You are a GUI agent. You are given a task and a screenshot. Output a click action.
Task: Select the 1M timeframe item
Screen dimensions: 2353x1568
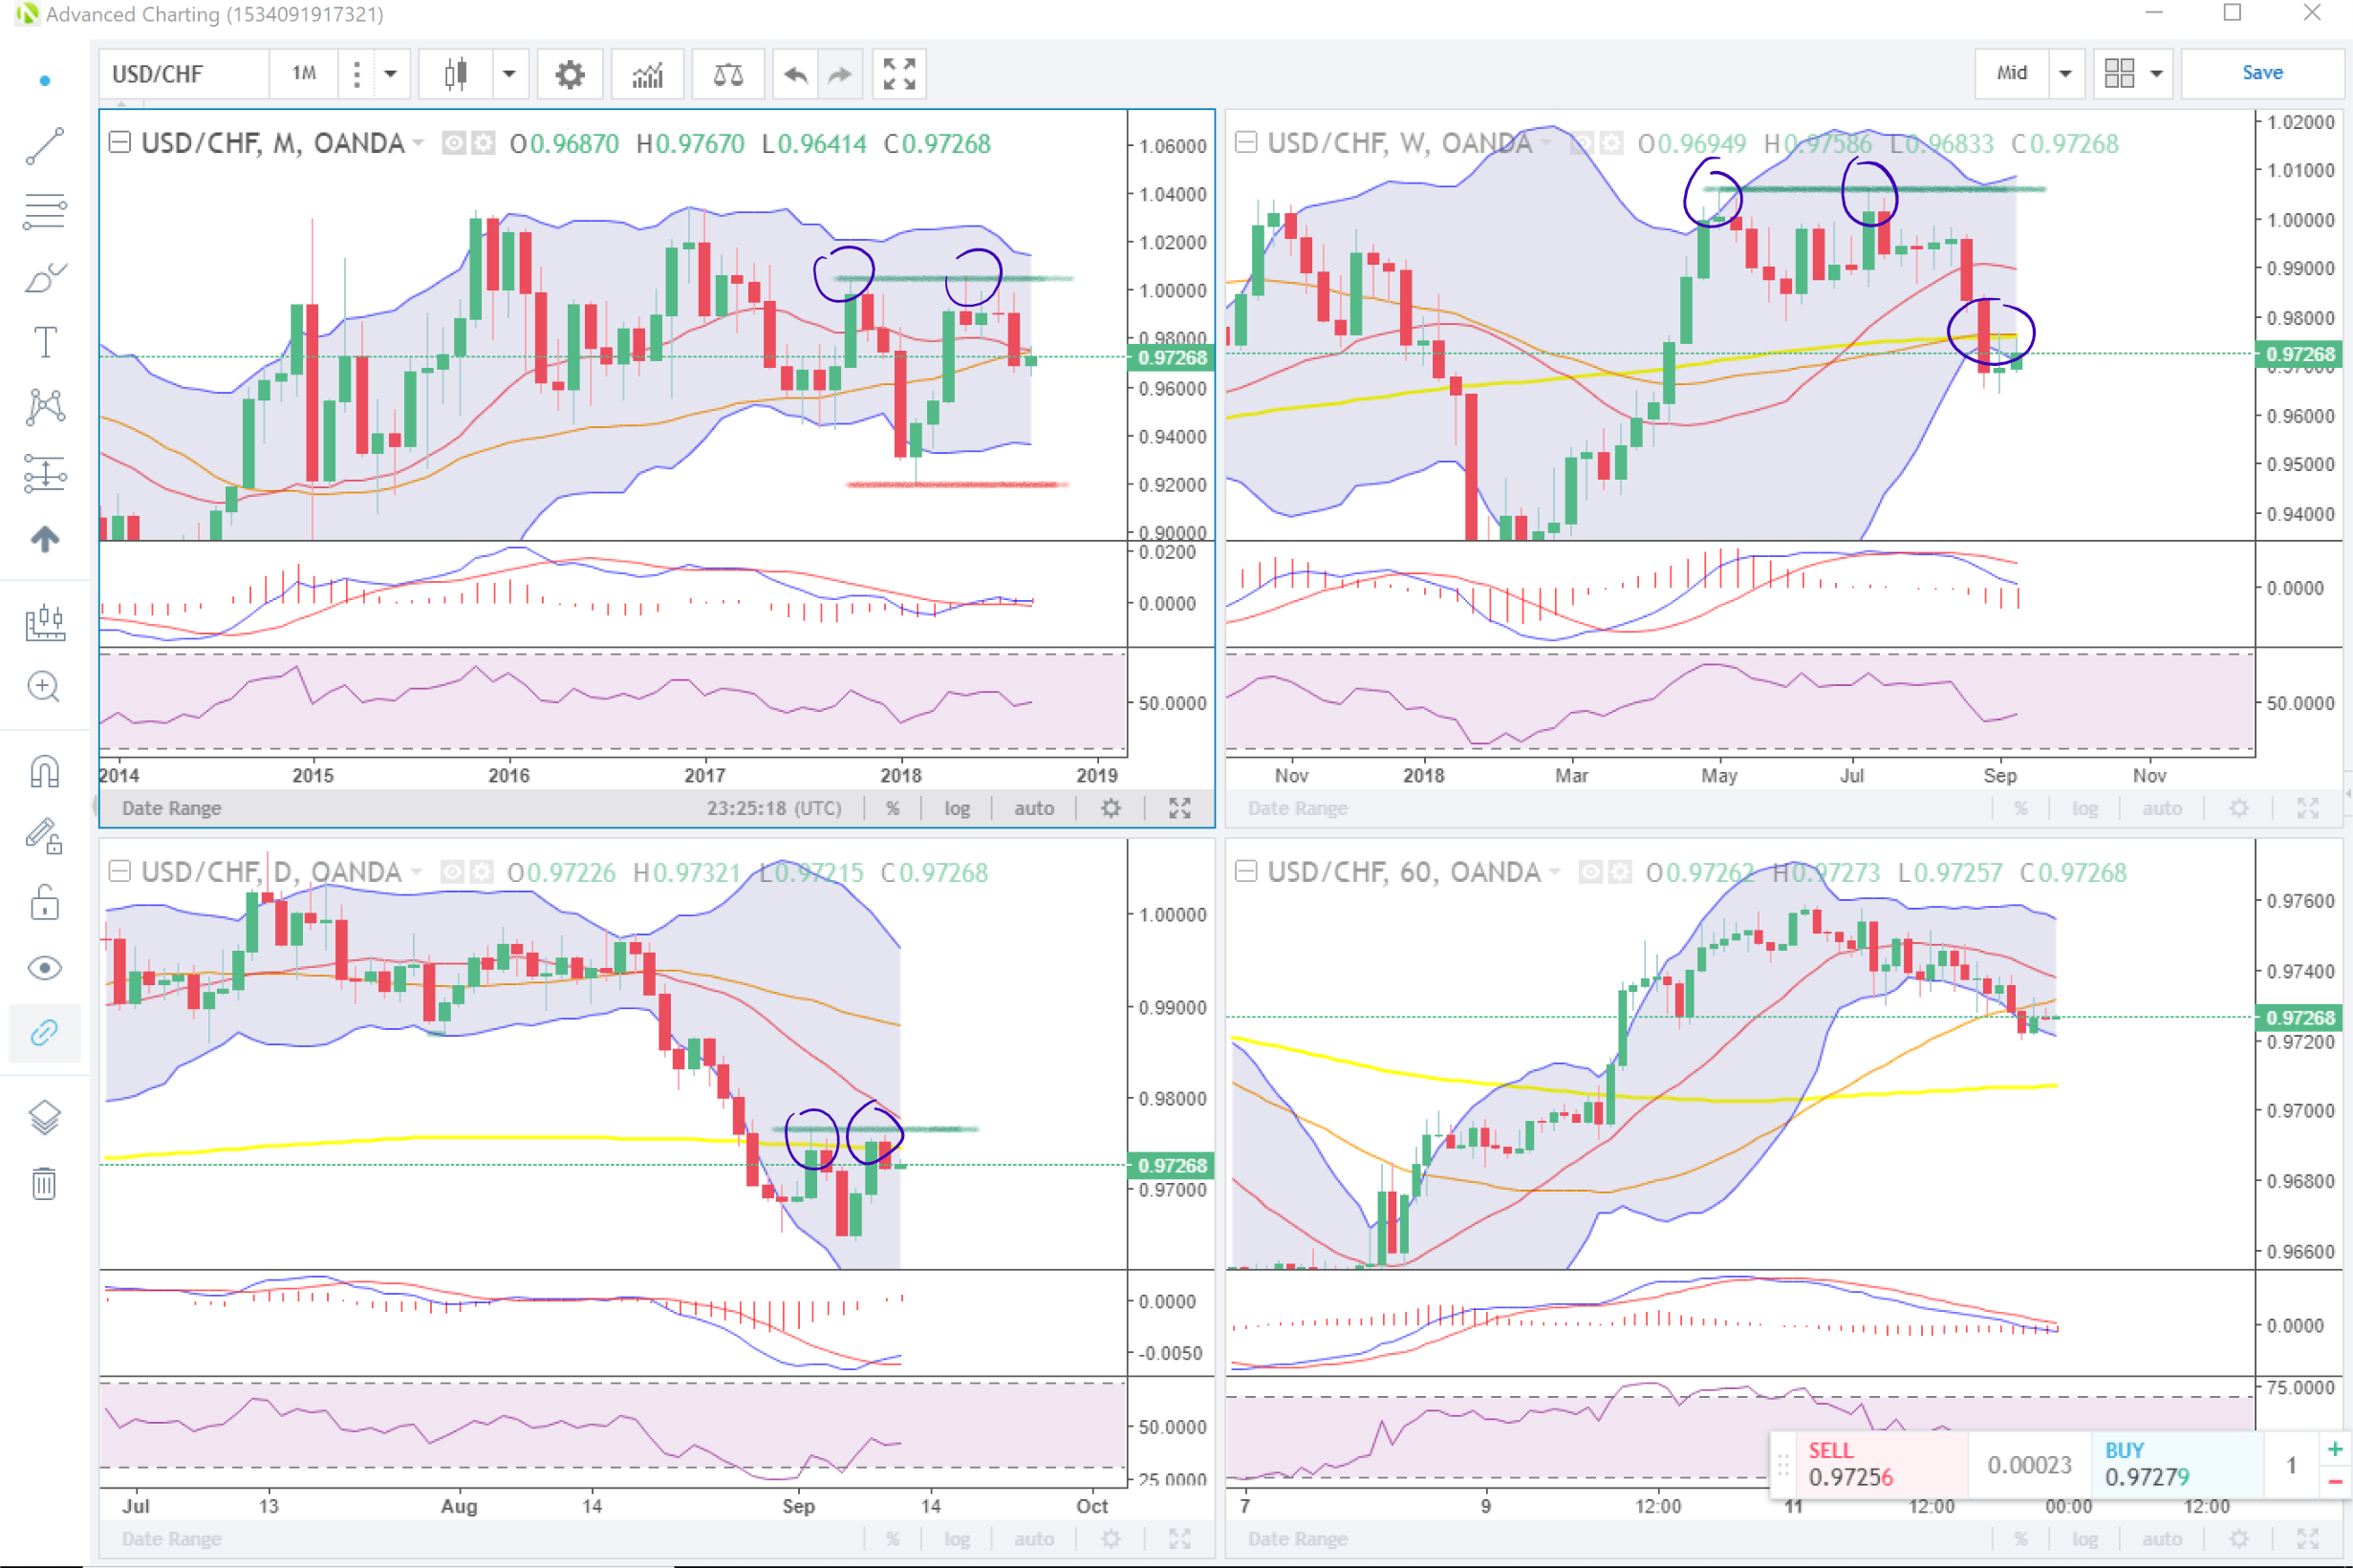(304, 74)
